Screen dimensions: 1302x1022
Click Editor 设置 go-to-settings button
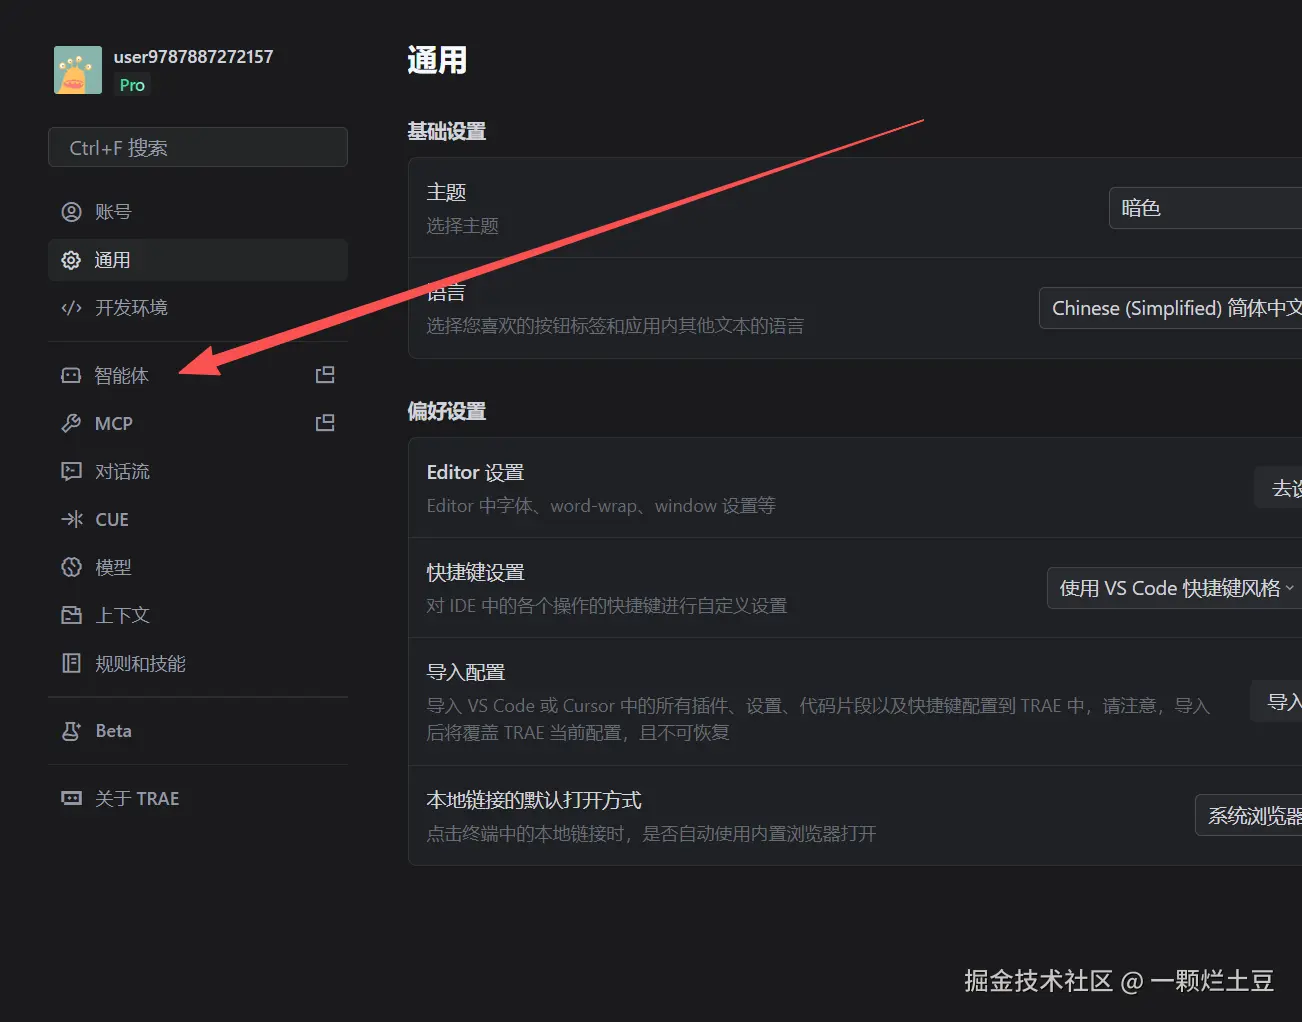pyautogui.click(x=1279, y=488)
